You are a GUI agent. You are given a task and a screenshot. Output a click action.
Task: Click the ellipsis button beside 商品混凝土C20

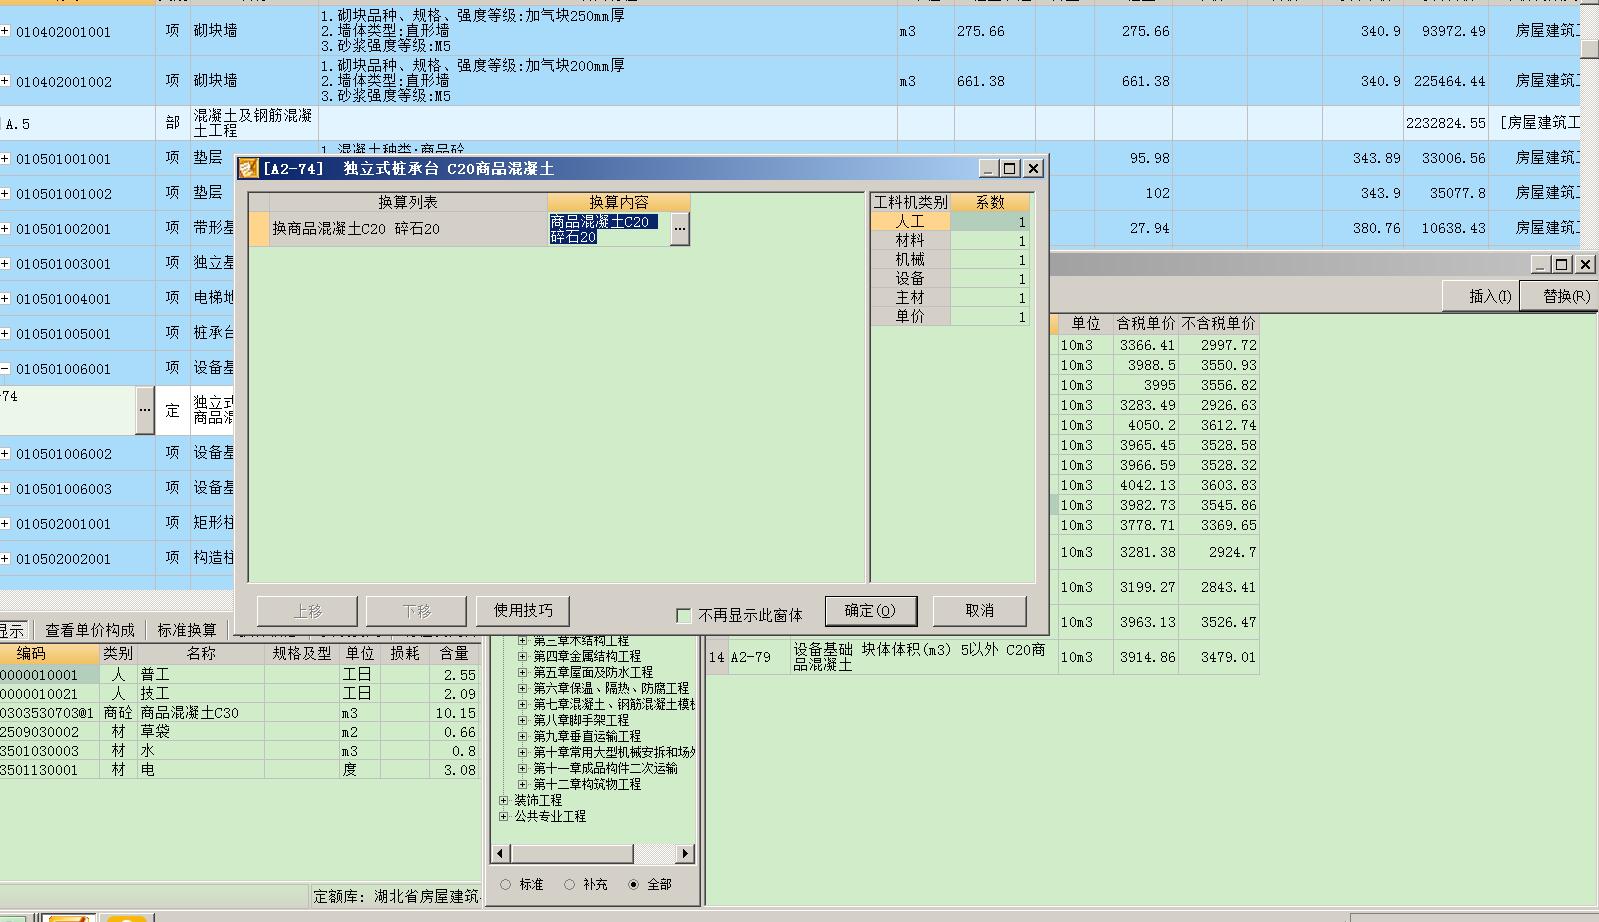[680, 229]
